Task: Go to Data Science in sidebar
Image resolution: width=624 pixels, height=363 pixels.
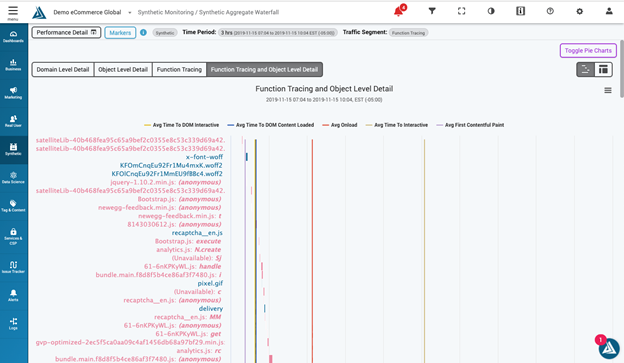Action: [x=14, y=178]
